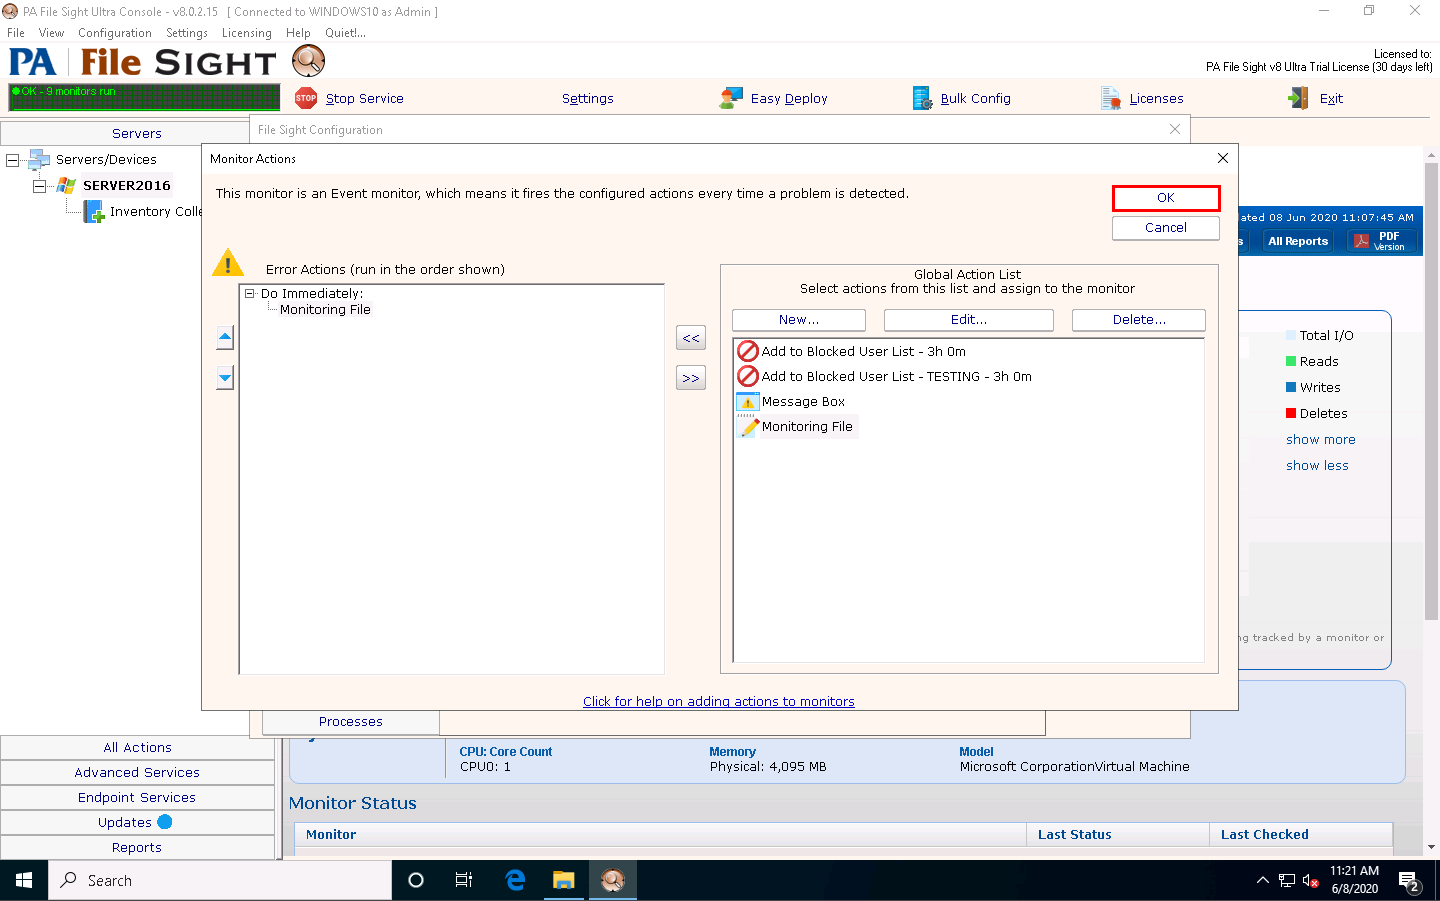Click Edit... for selected global action

(x=969, y=320)
